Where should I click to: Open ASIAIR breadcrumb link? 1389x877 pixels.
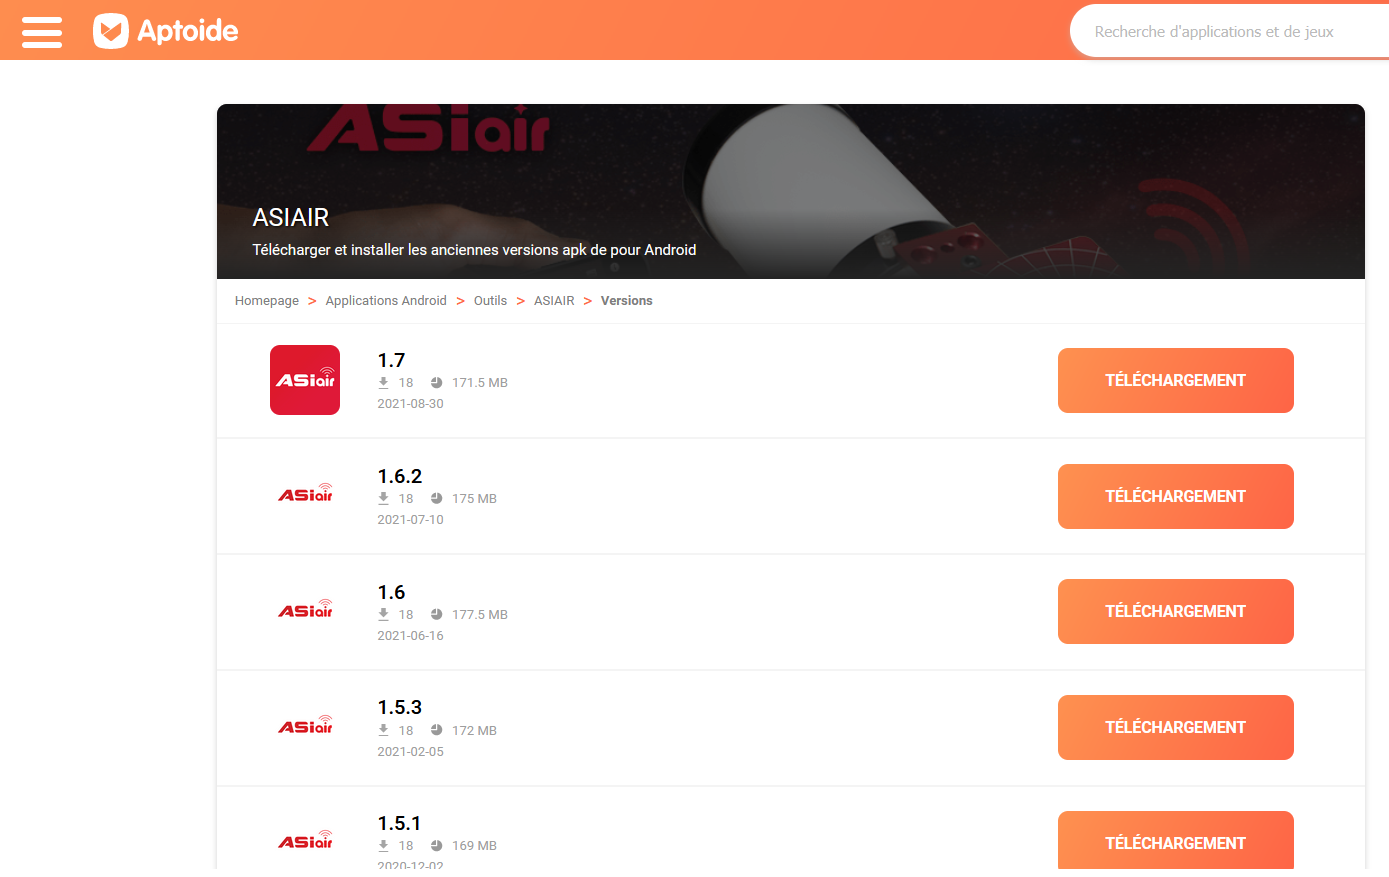(x=554, y=301)
